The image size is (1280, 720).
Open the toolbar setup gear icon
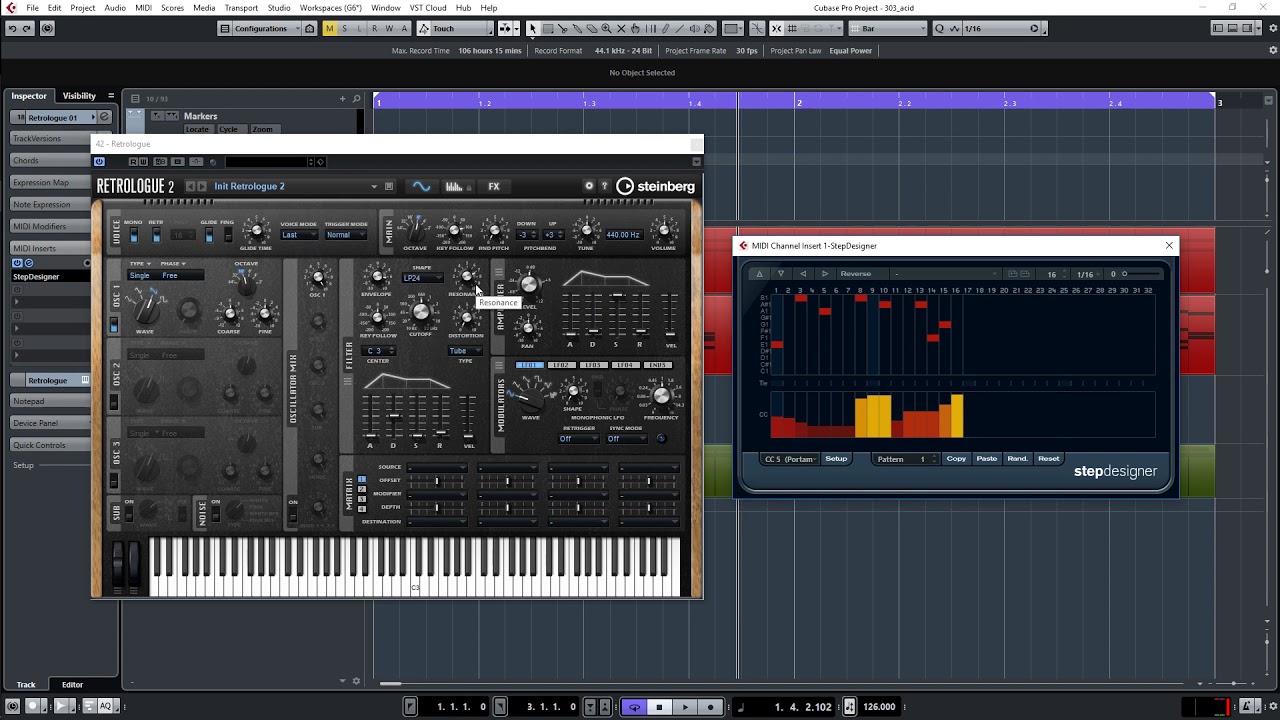(1273, 28)
